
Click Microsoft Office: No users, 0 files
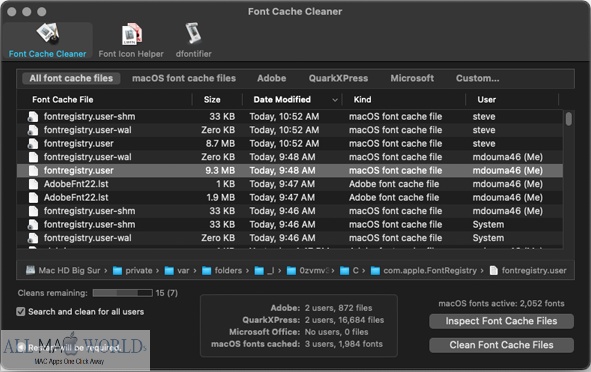pos(299,332)
